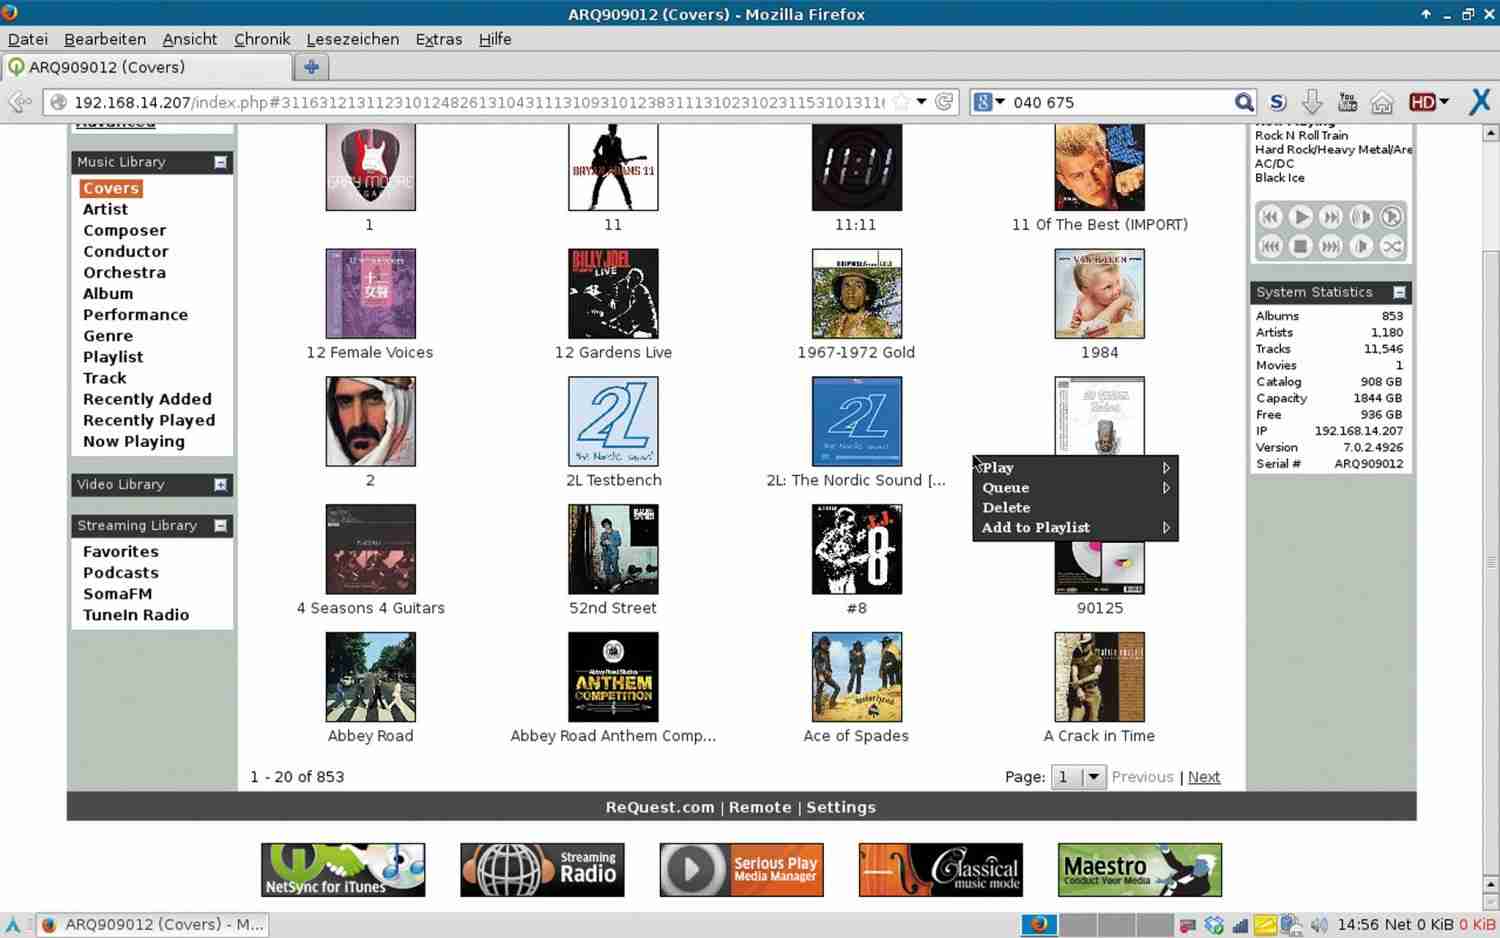1500x938 pixels.
Task: Open the Settings link in footer bar
Action: click(x=840, y=807)
